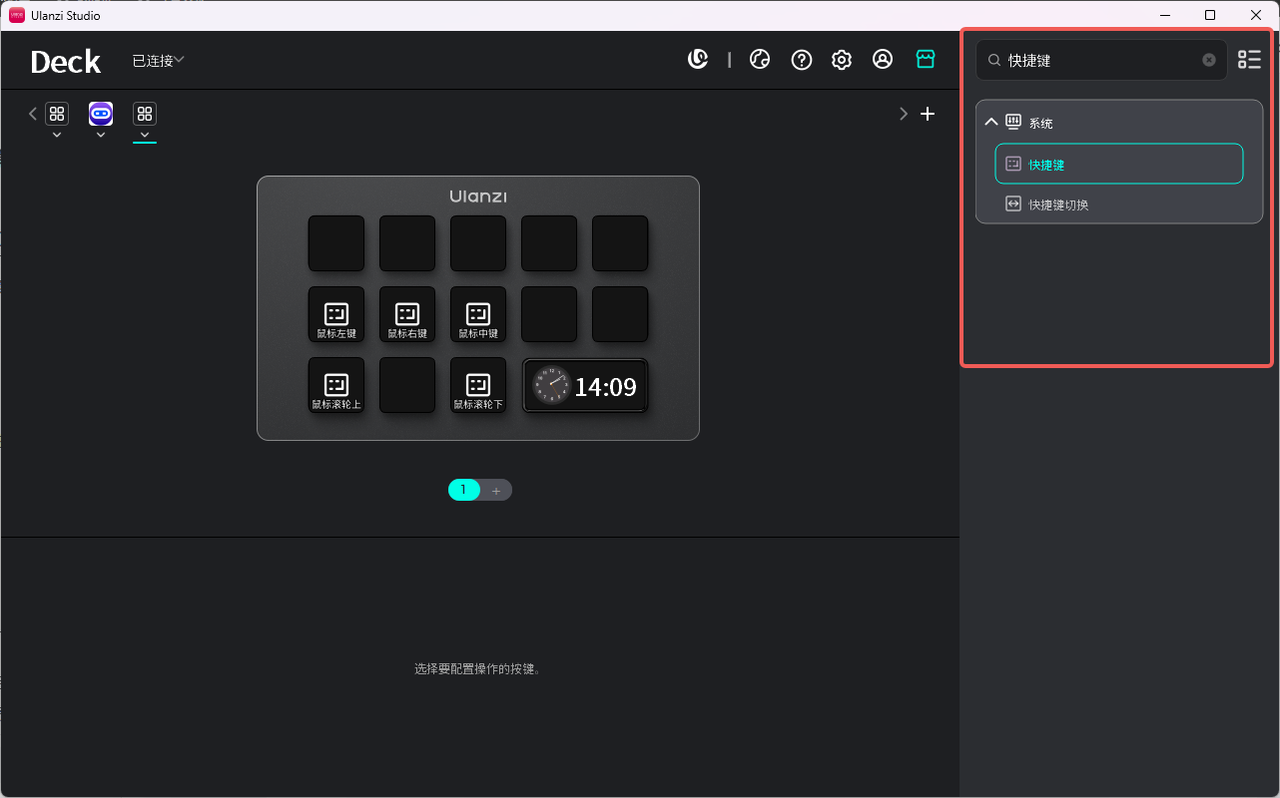Click the clock widget showing 14:09
Viewport: 1280px width, 798px height.
coord(585,386)
